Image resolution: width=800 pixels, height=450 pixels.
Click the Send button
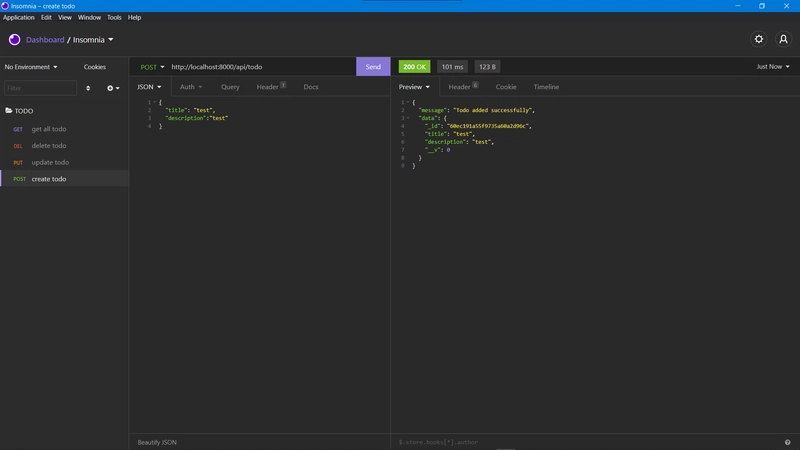(373, 67)
